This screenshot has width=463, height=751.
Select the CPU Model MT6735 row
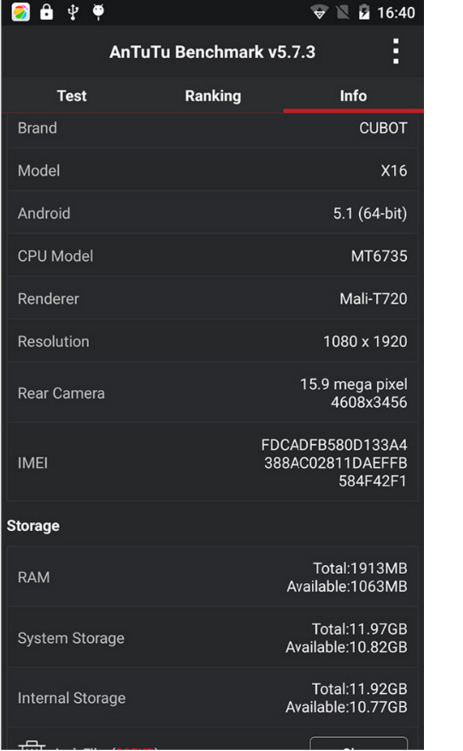click(213, 256)
